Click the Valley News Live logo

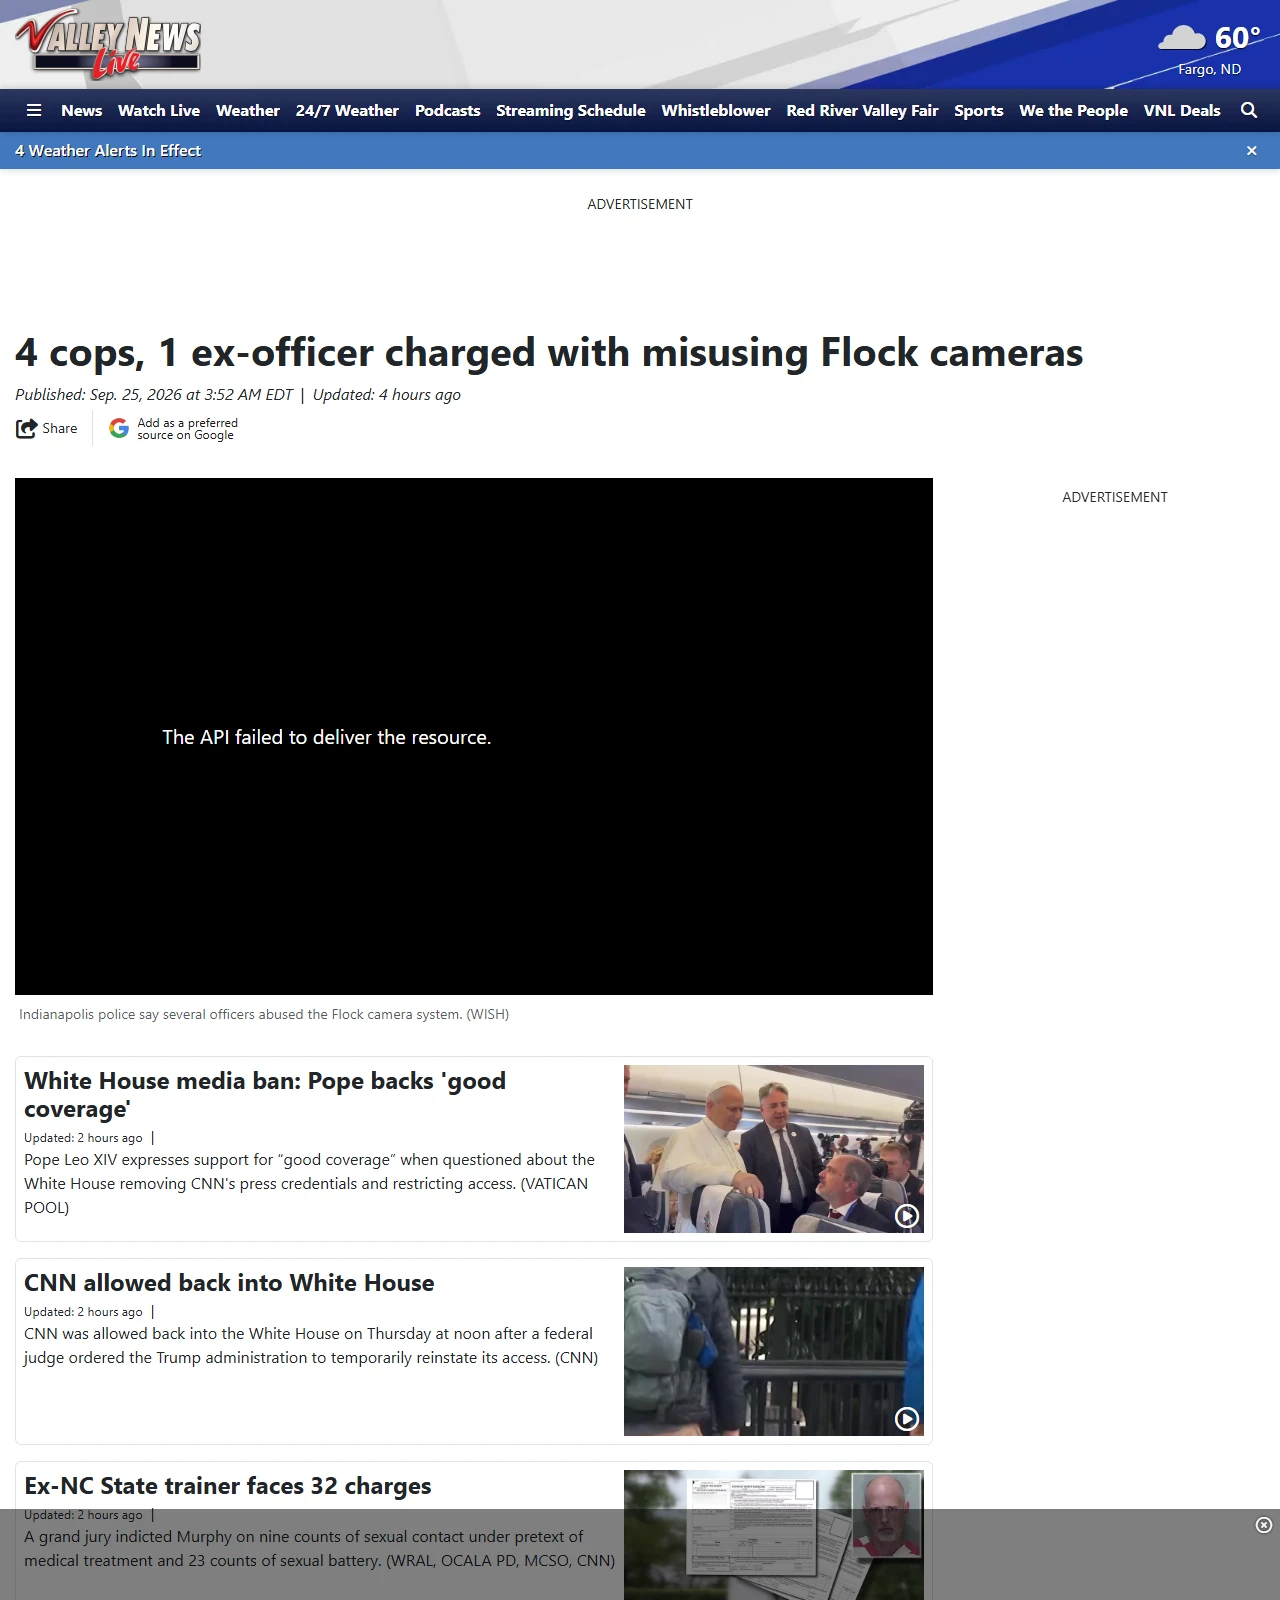coord(108,45)
